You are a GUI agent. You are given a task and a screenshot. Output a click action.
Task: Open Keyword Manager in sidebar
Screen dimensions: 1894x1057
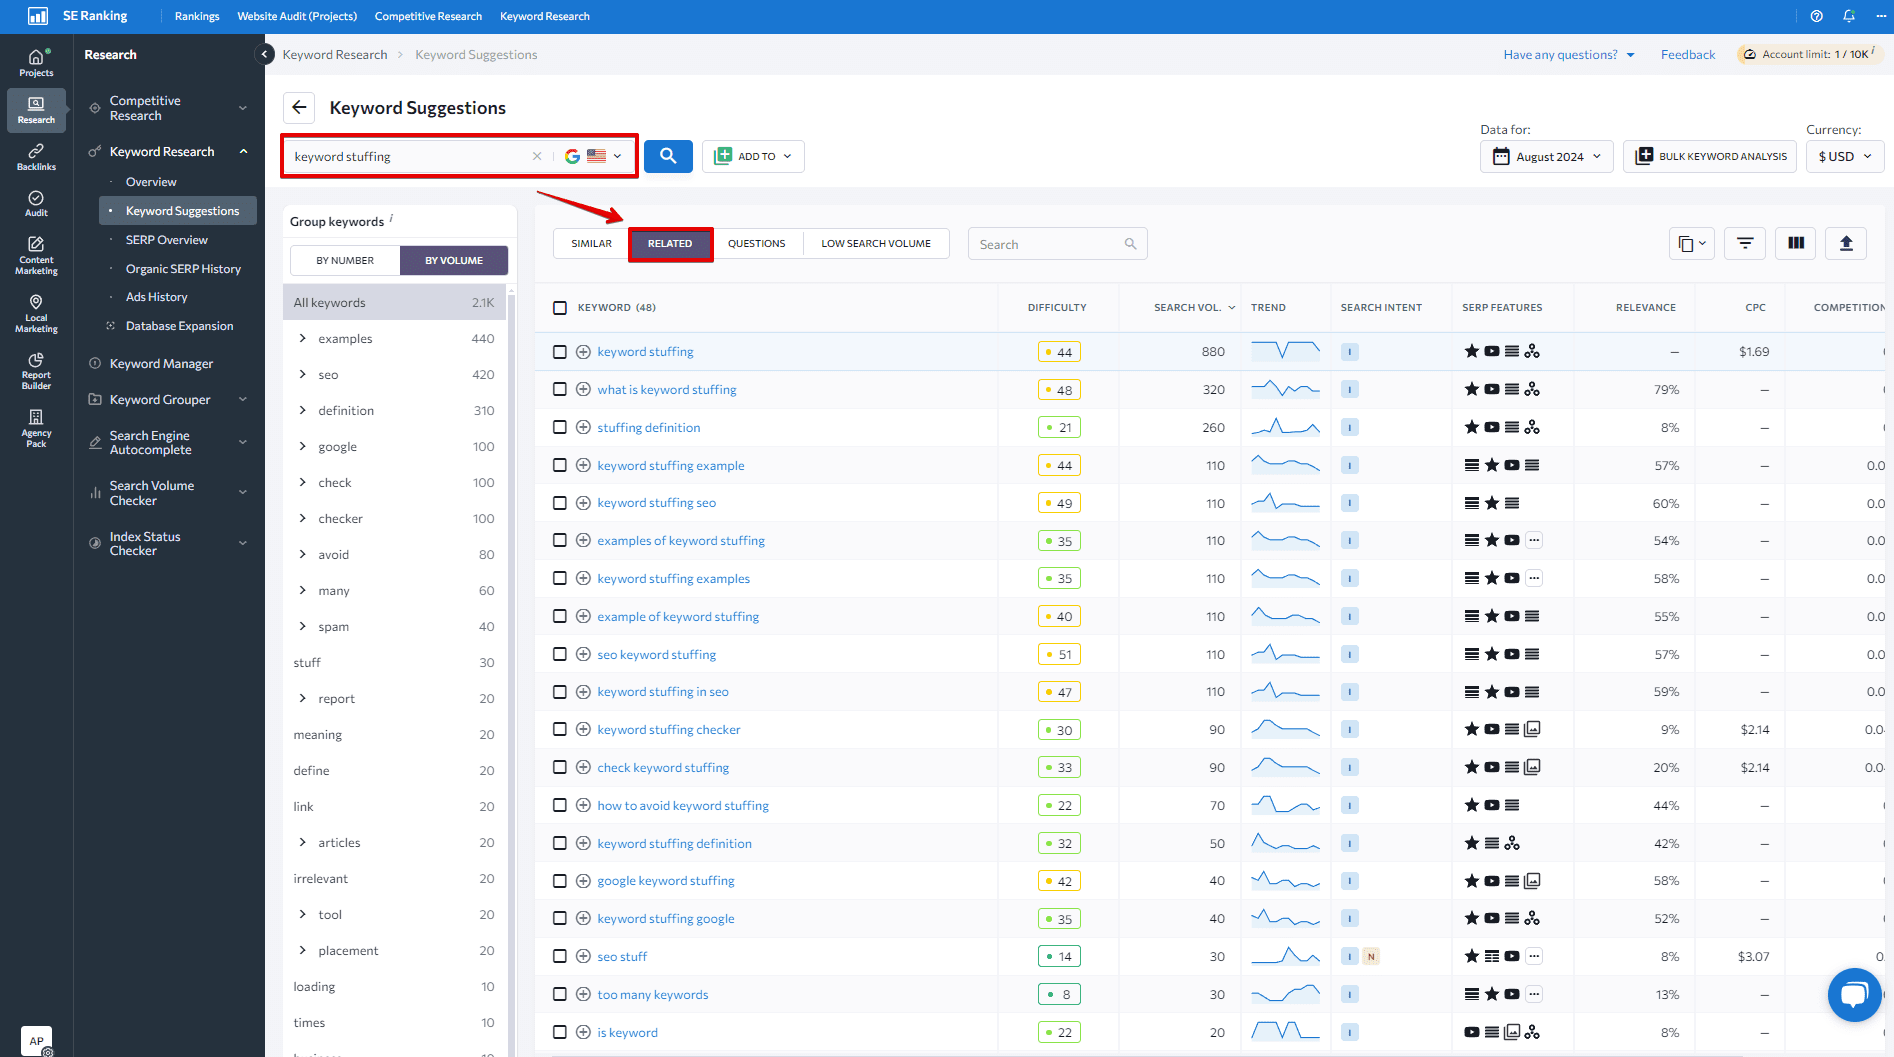tap(161, 363)
